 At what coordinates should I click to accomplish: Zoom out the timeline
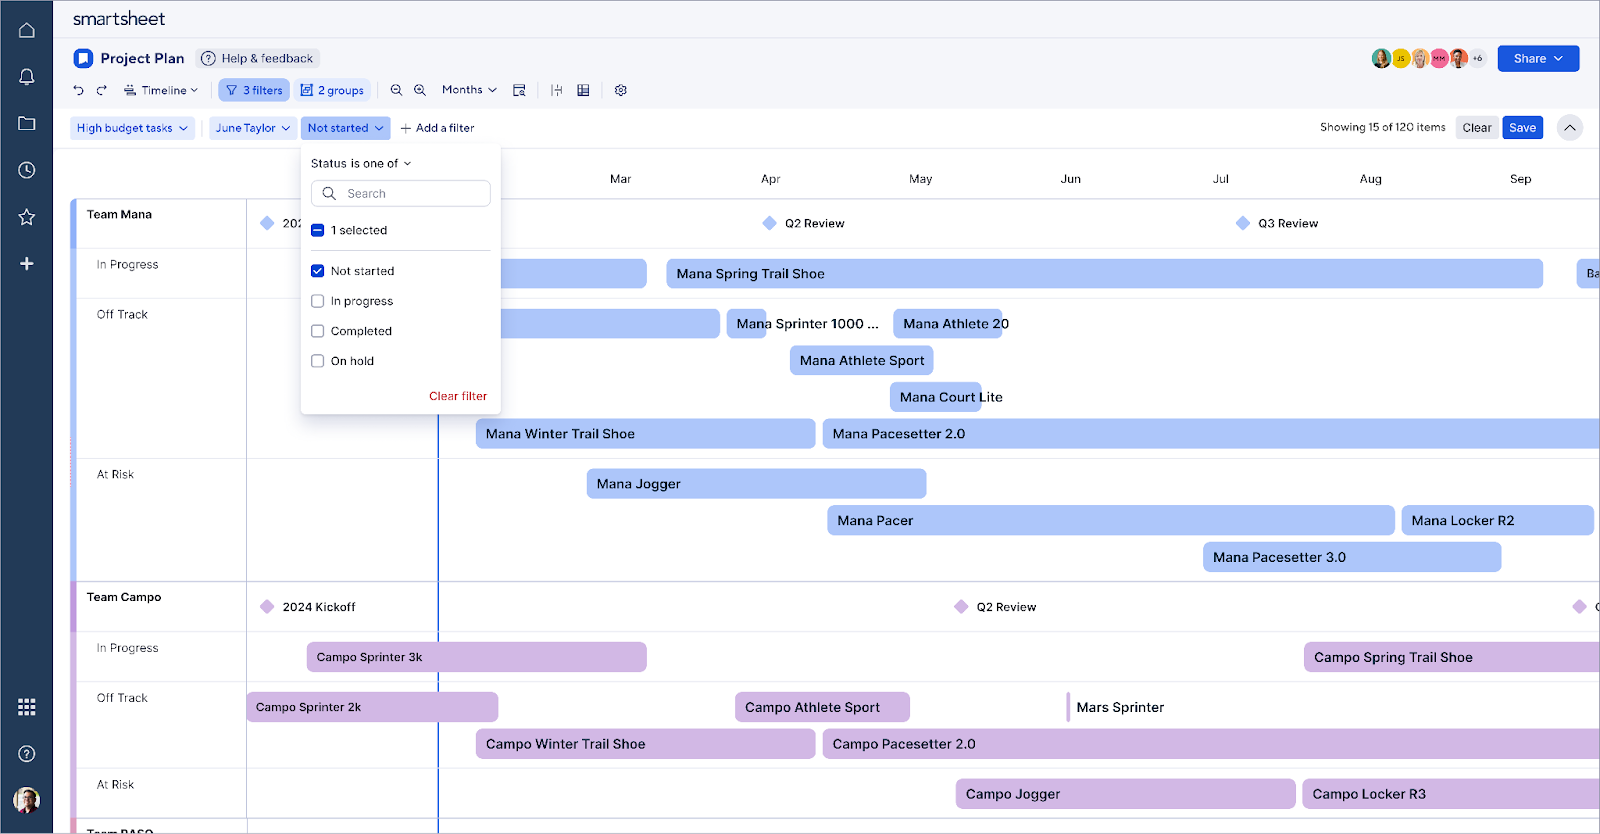(x=396, y=90)
